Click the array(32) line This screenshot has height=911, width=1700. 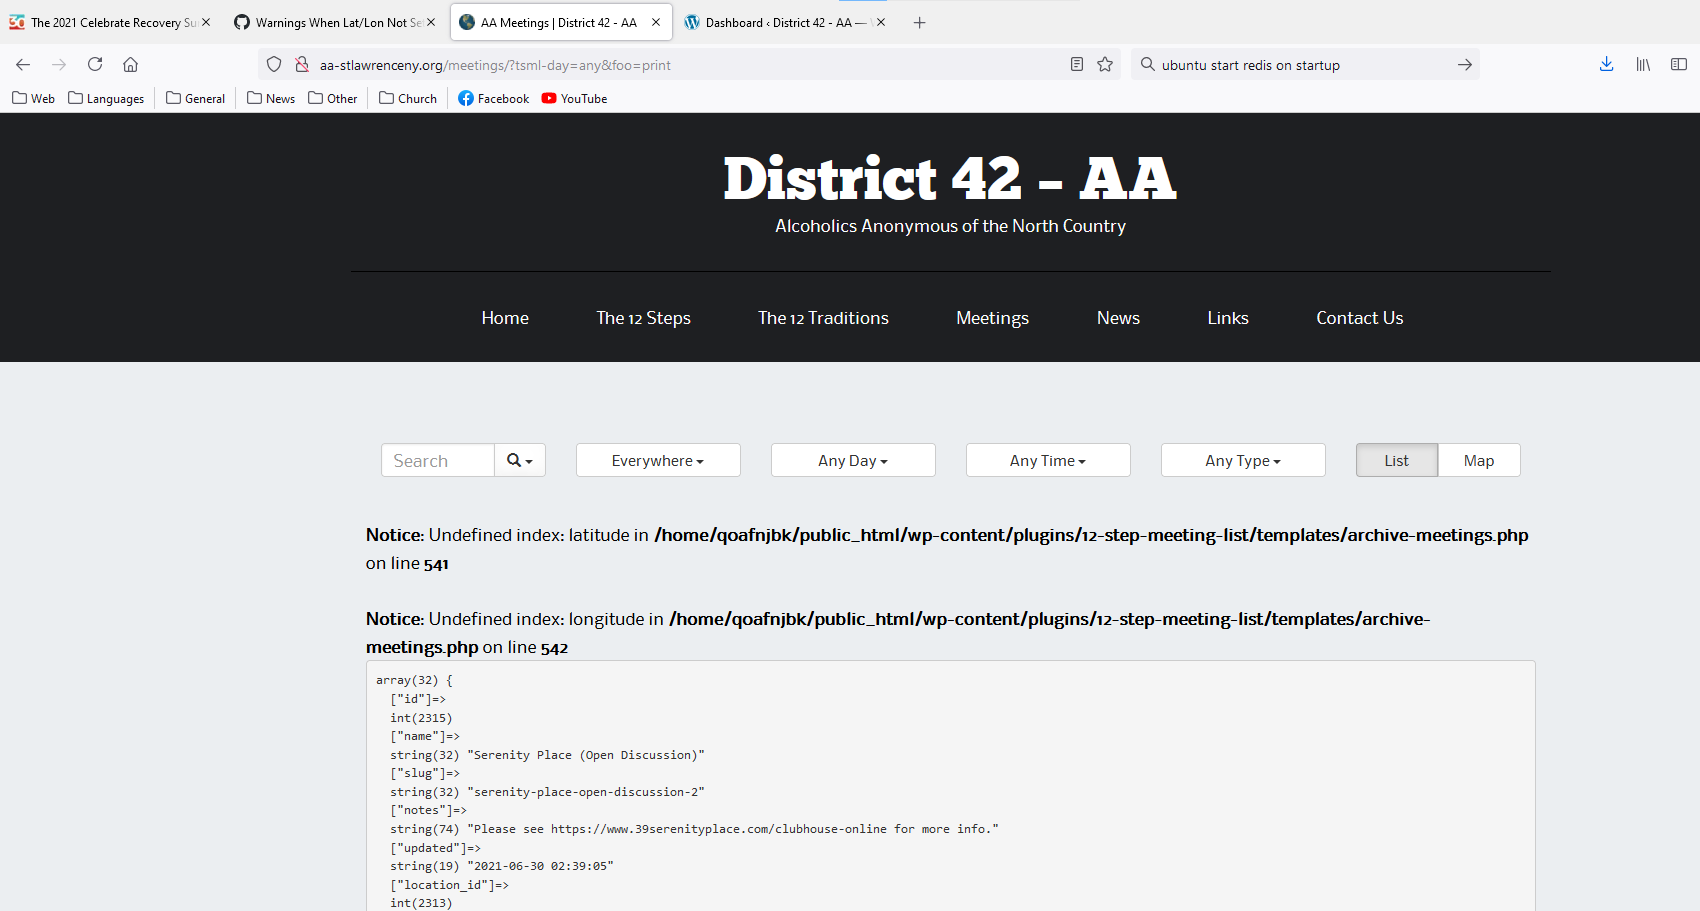414,680
